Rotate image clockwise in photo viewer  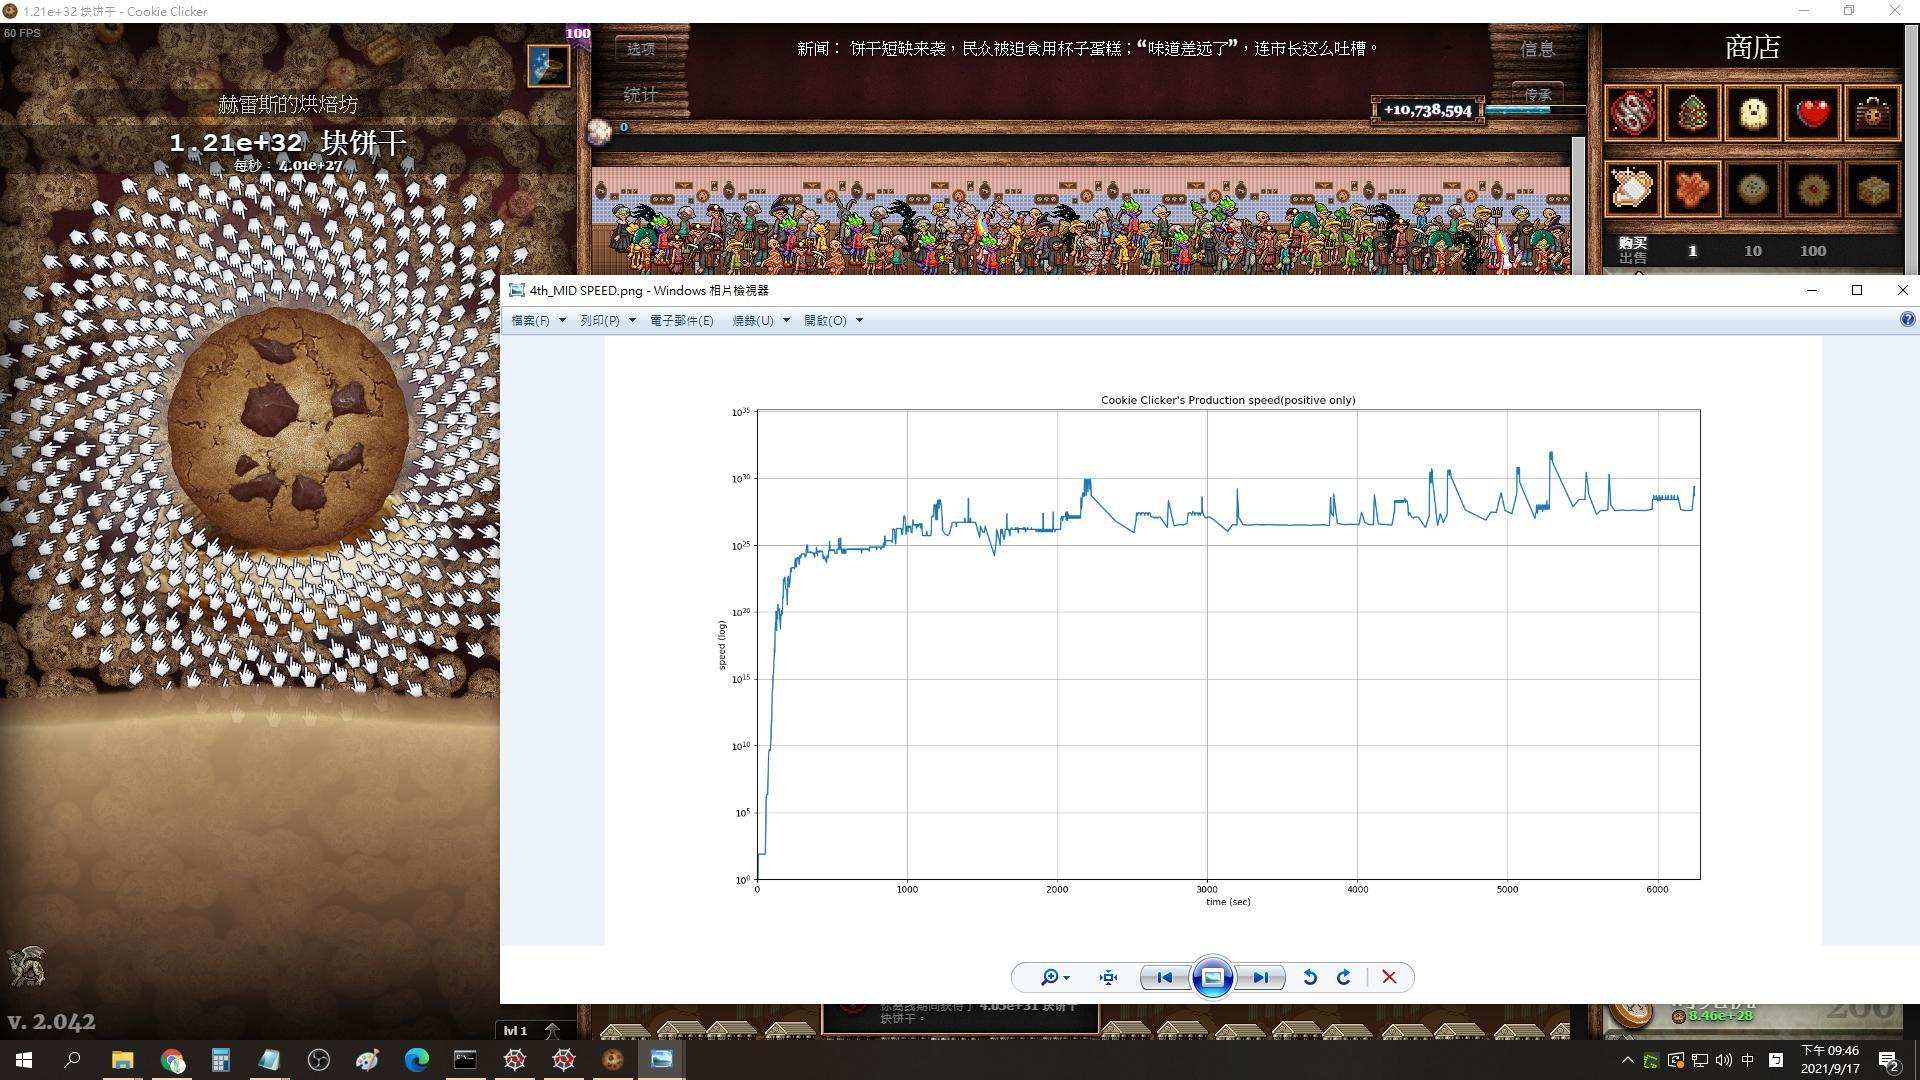click(1344, 977)
